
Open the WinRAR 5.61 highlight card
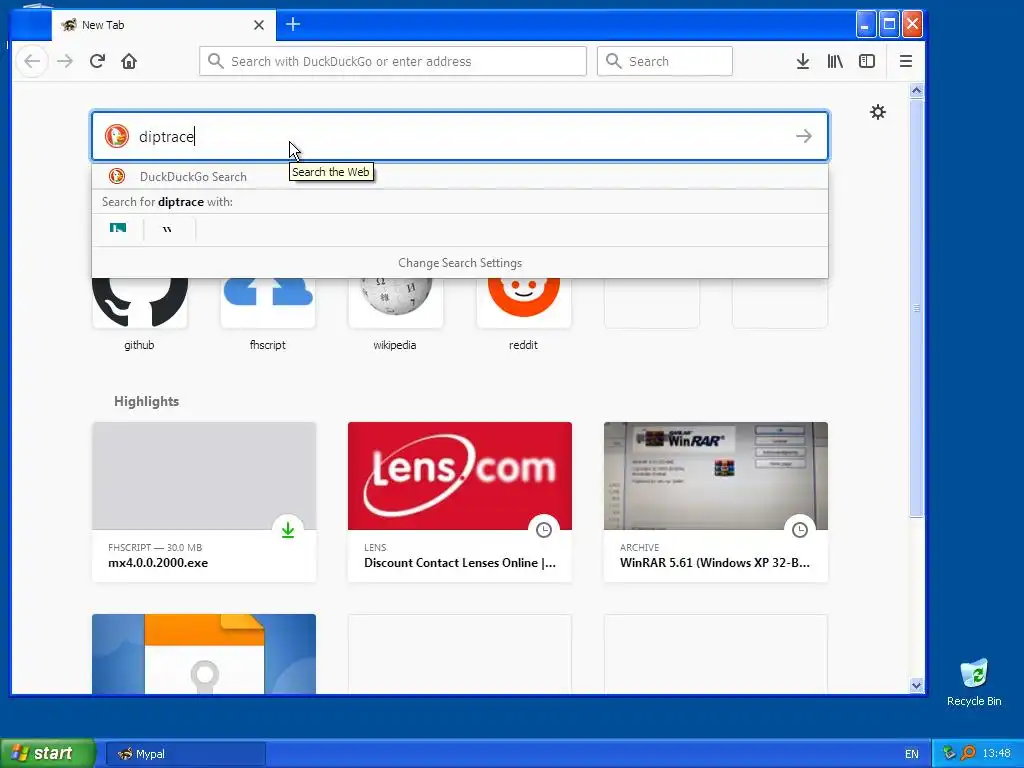(x=716, y=502)
